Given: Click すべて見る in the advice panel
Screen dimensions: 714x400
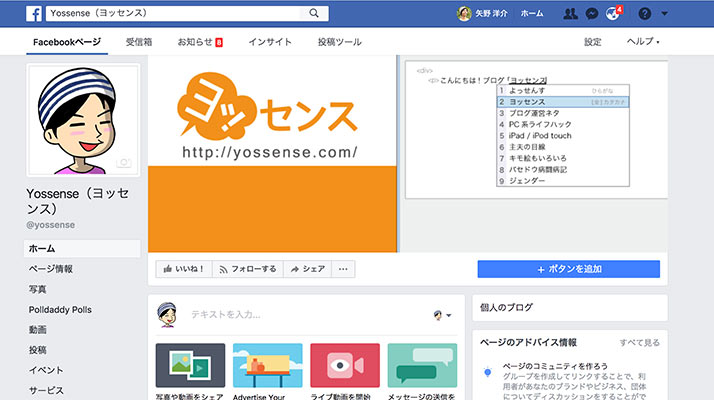Looking at the screenshot, I should (x=639, y=343).
